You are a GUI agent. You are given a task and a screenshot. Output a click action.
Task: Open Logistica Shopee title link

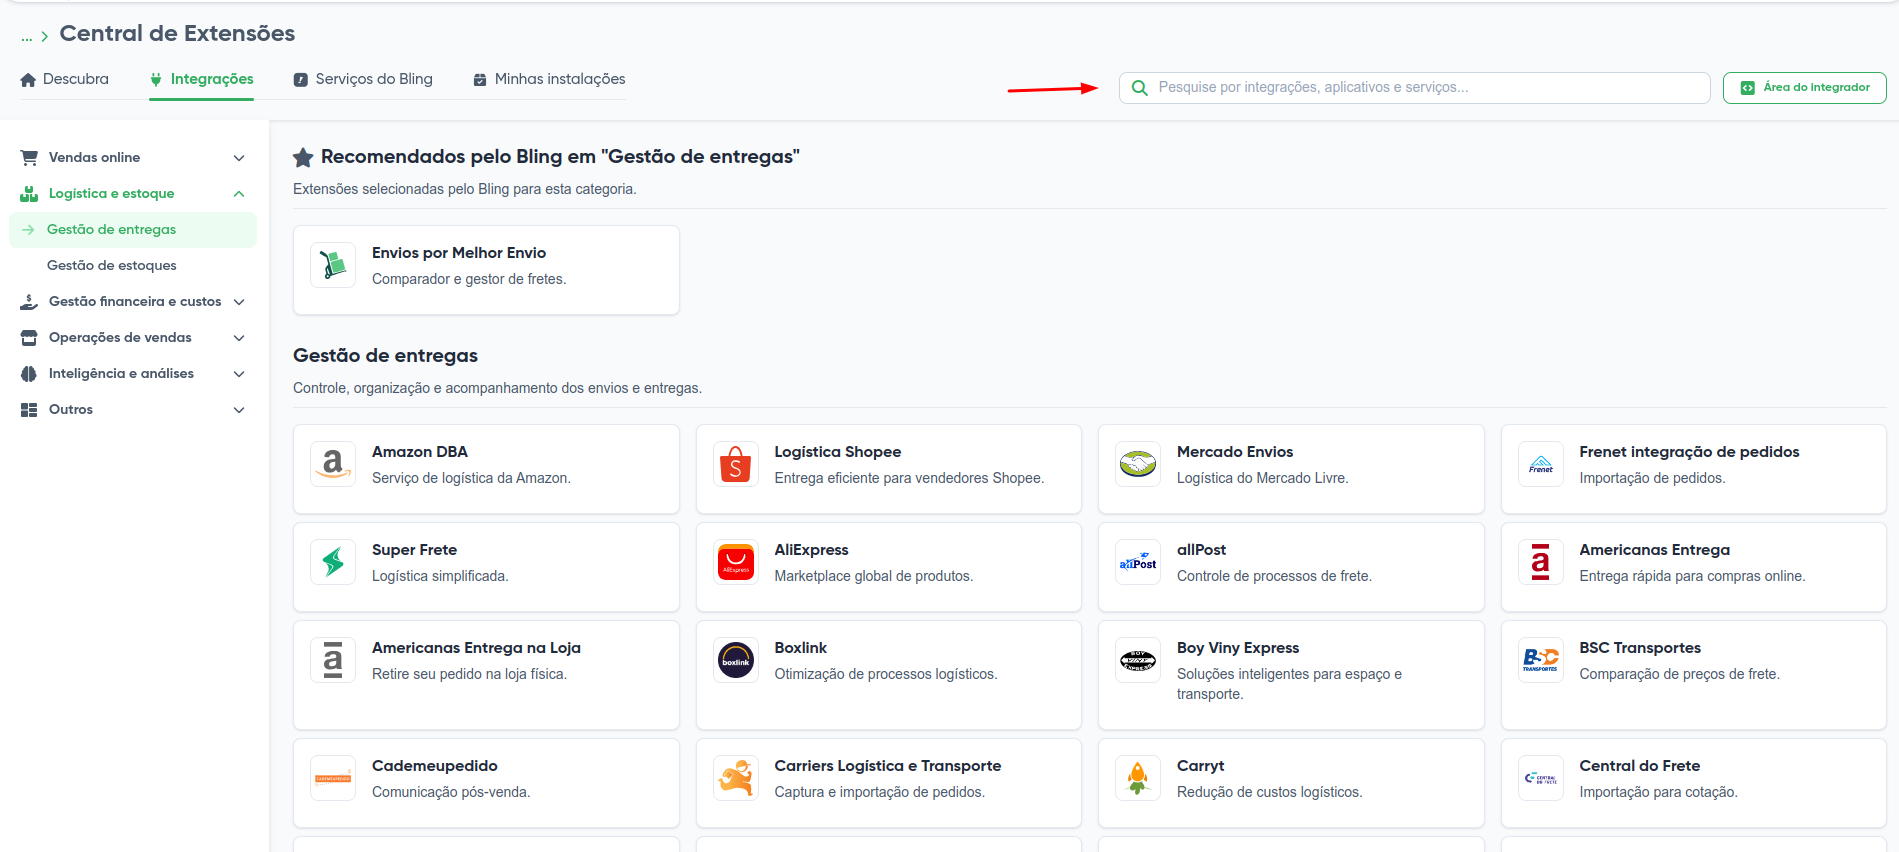click(x=838, y=452)
